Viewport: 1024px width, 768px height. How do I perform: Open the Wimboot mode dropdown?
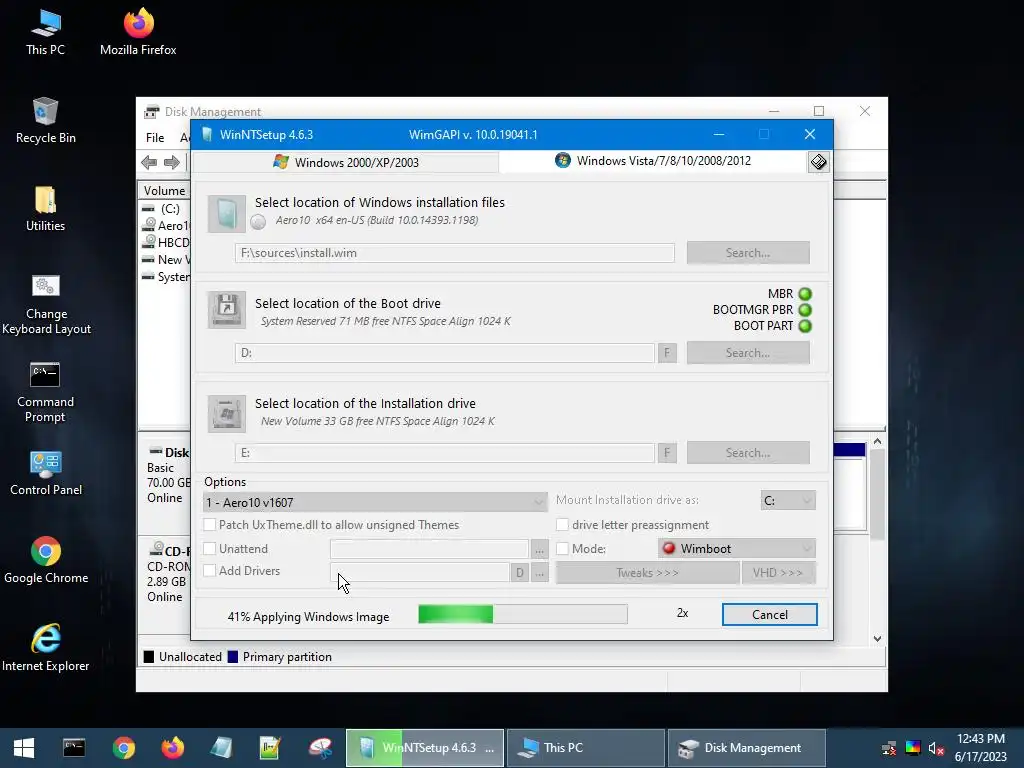[x=737, y=549]
